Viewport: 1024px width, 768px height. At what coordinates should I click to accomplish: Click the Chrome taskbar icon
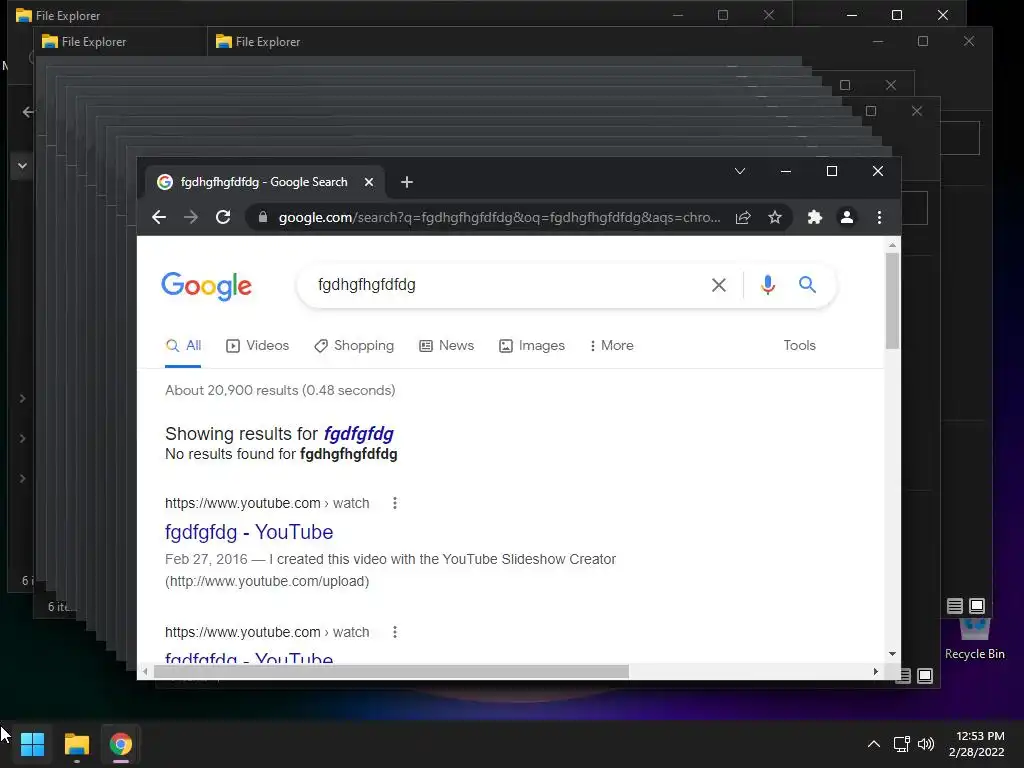tap(120, 744)
